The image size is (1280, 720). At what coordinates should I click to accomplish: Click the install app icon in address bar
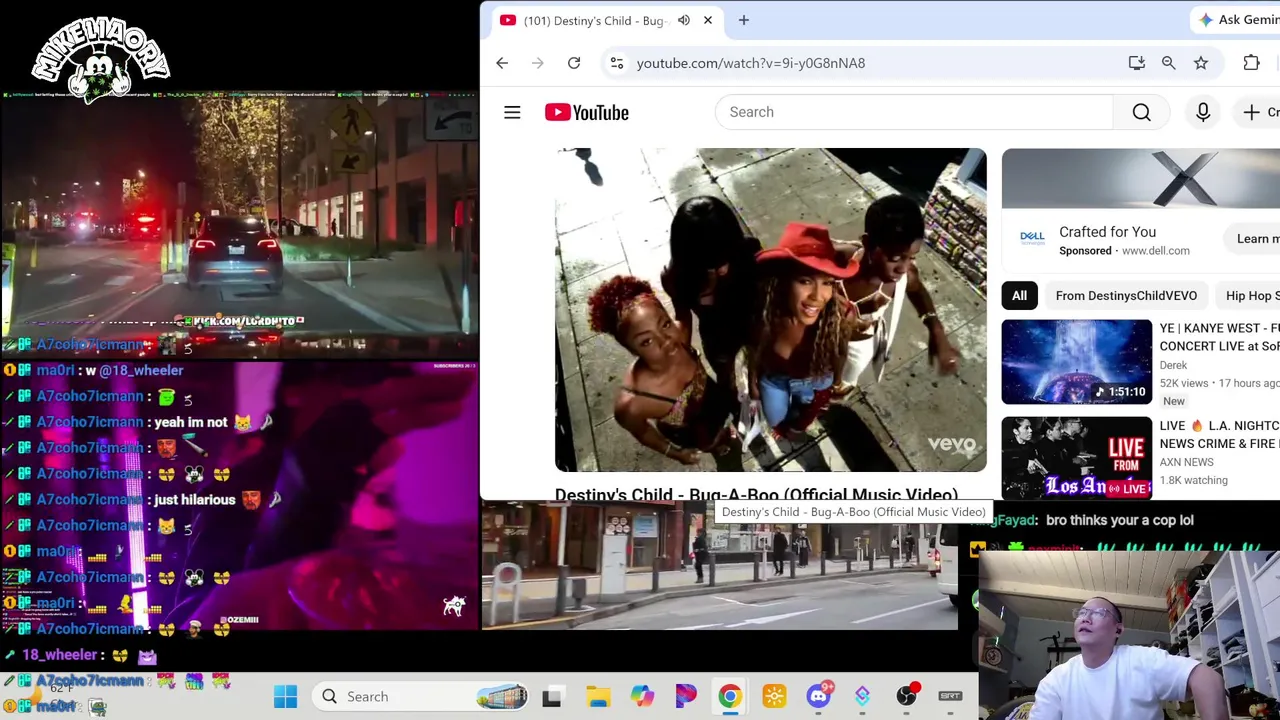[x=1137, y=63]
